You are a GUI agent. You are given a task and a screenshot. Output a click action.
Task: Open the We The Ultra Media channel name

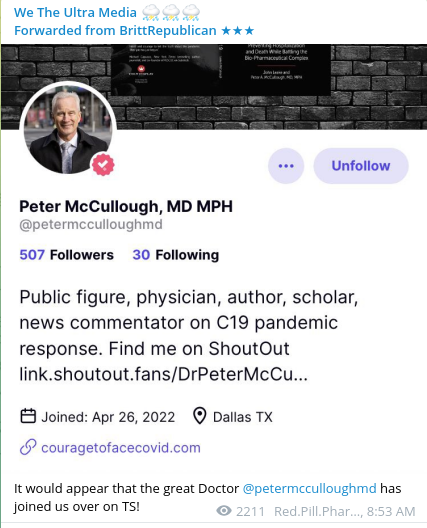point(75,13)
